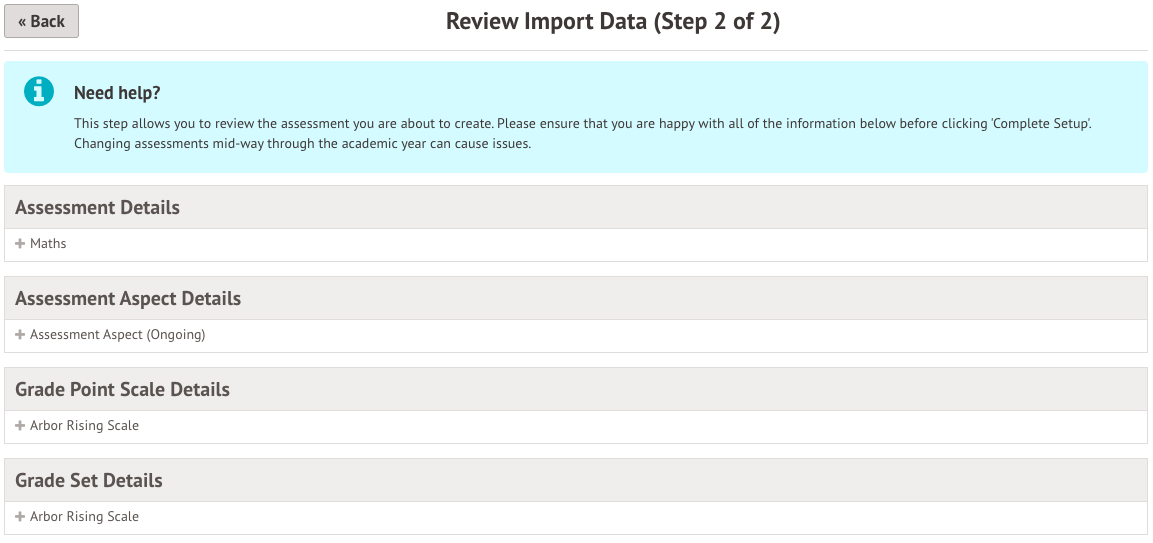This screenshot has width=1153, height=543.
Task: Expand the Assessment Aspect (Ongoing) row
Action: [117, 335]
